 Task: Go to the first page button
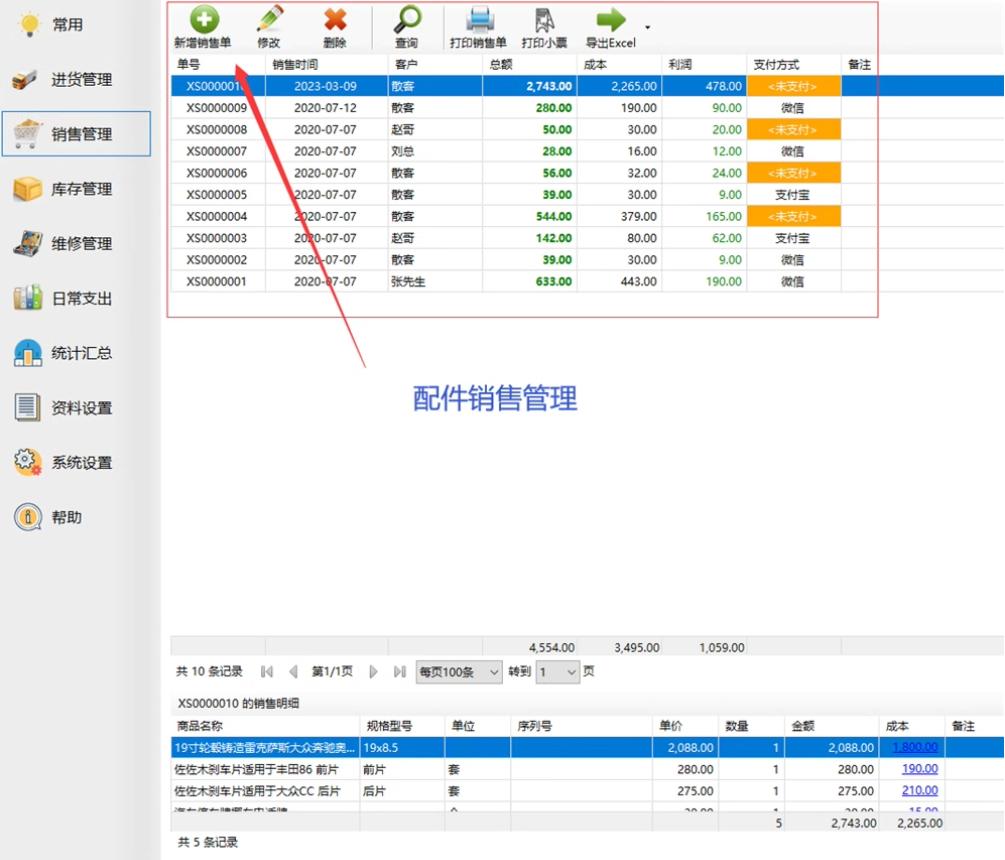(x=267, y=672)
